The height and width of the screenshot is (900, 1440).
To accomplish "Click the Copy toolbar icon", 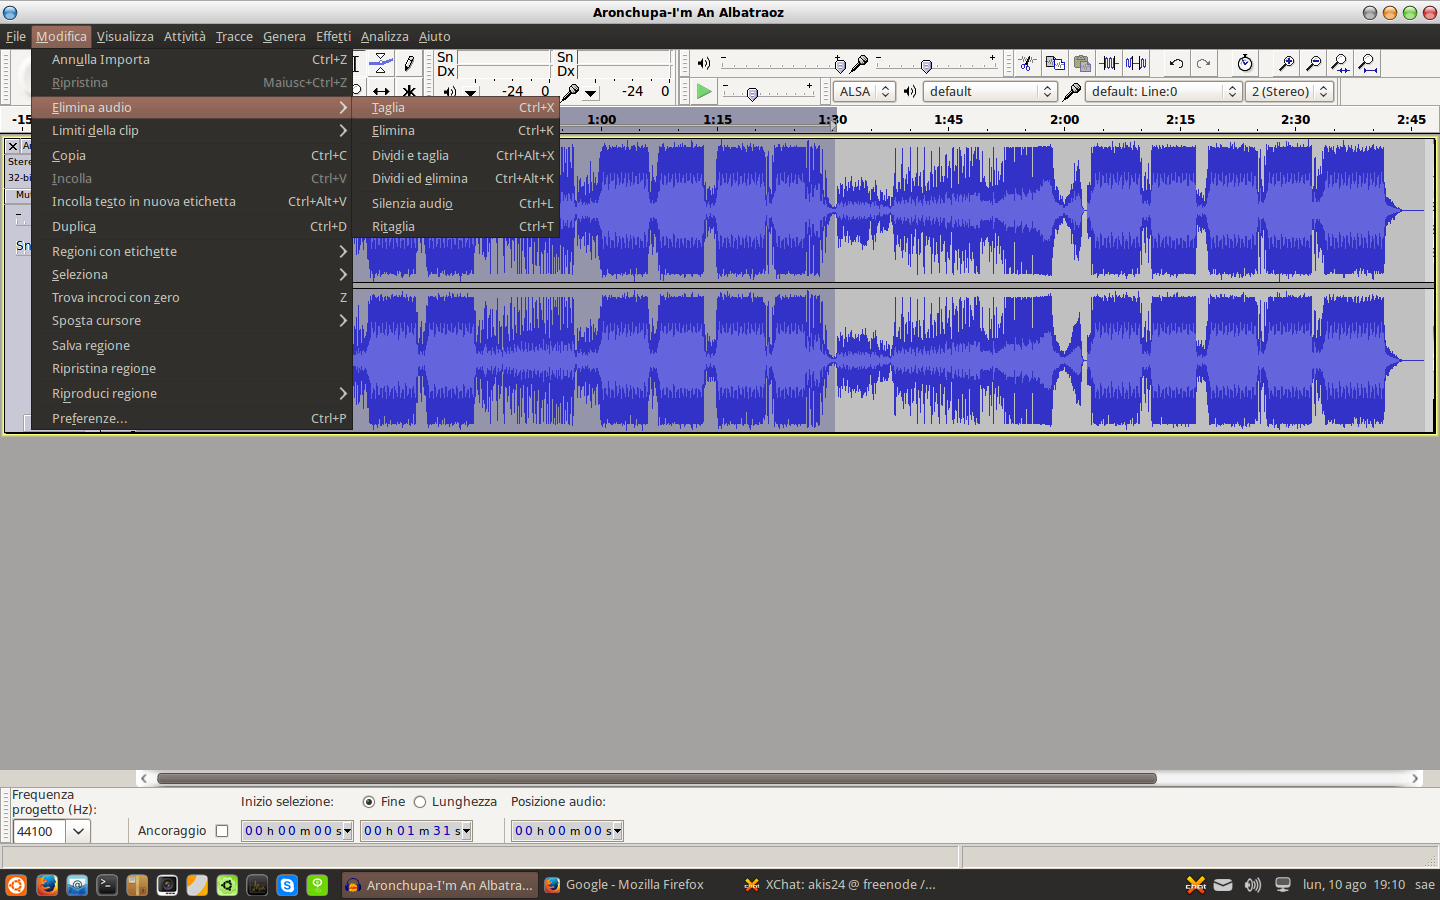I will [1055, 63].
